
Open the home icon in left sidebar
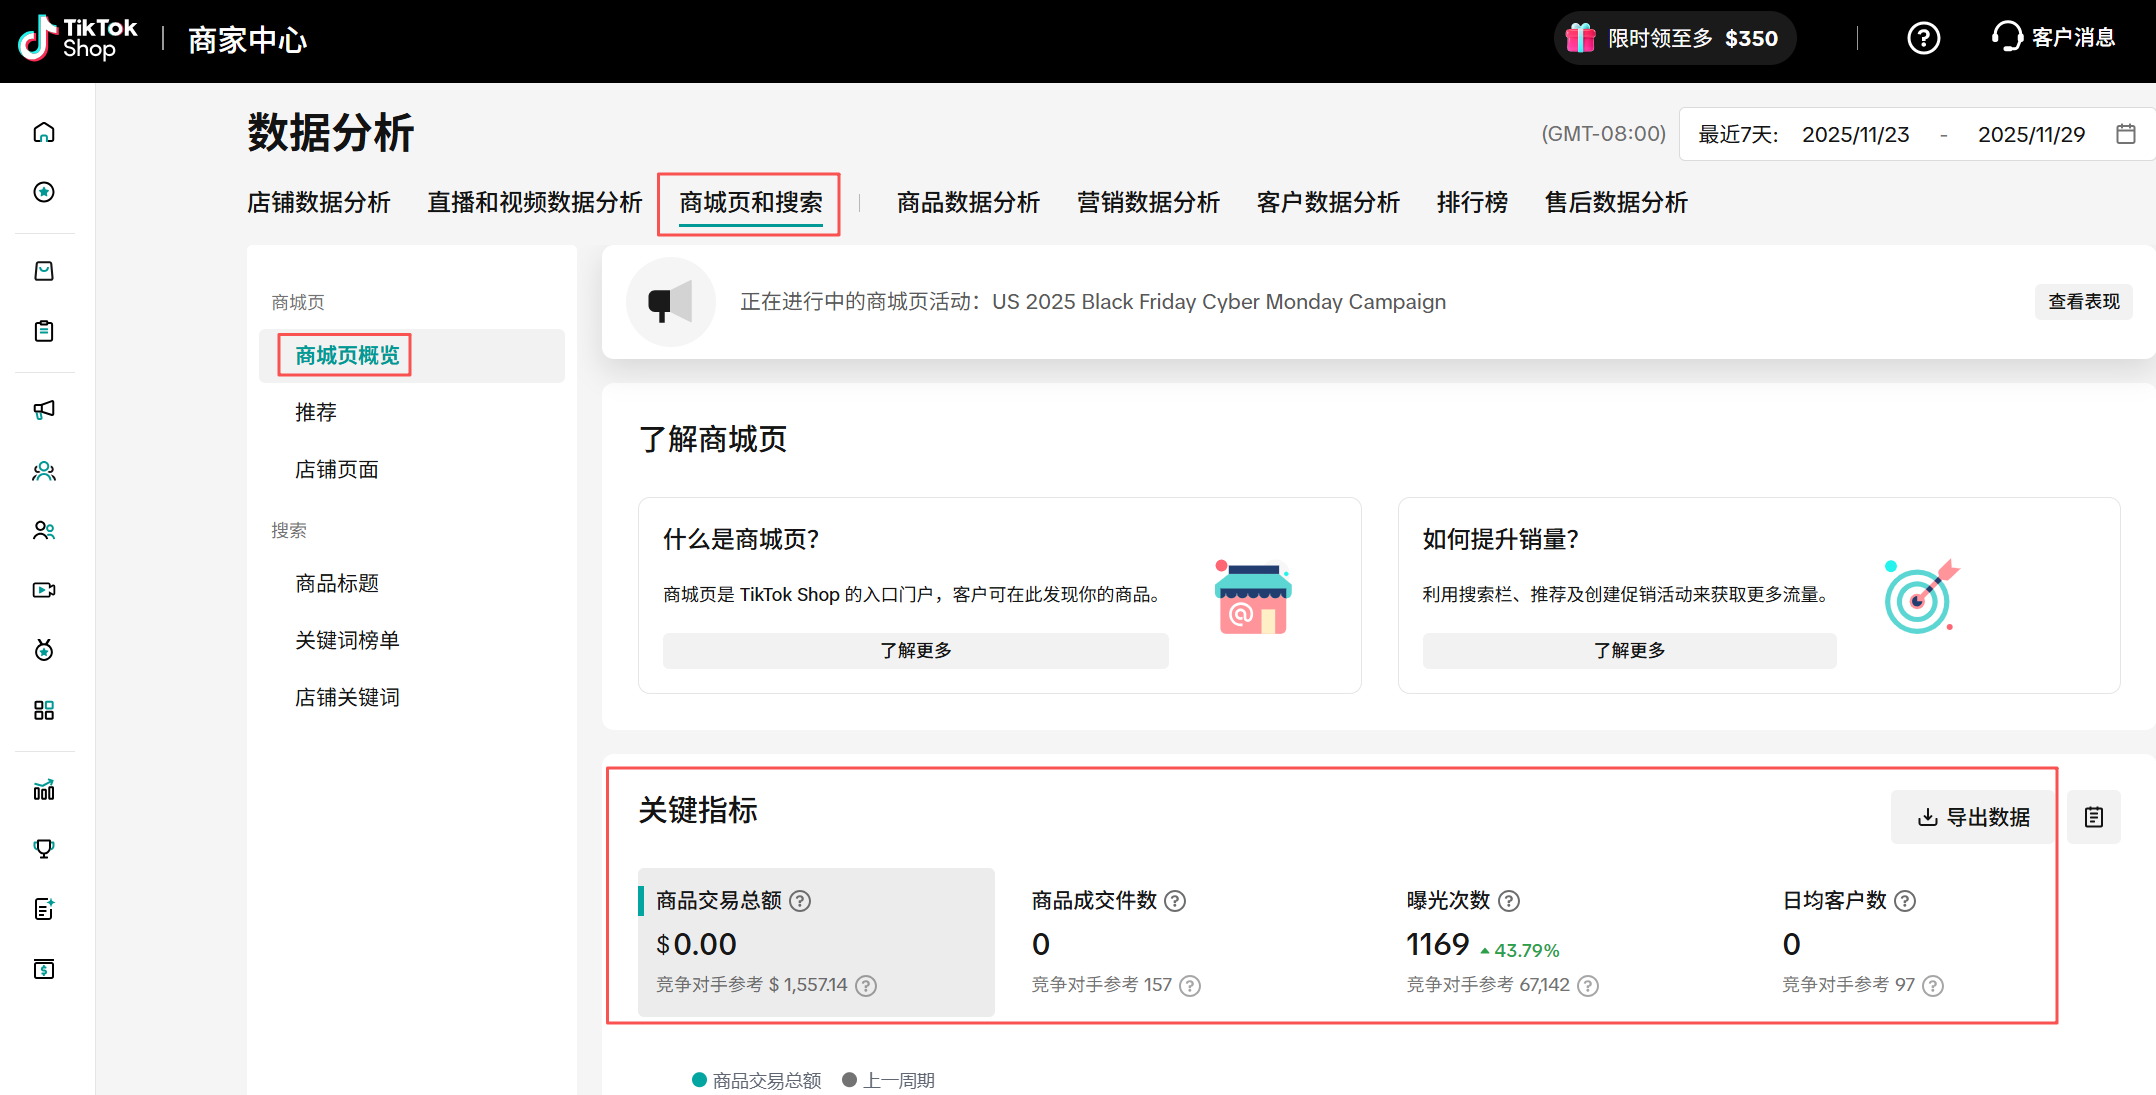point(44,132)
